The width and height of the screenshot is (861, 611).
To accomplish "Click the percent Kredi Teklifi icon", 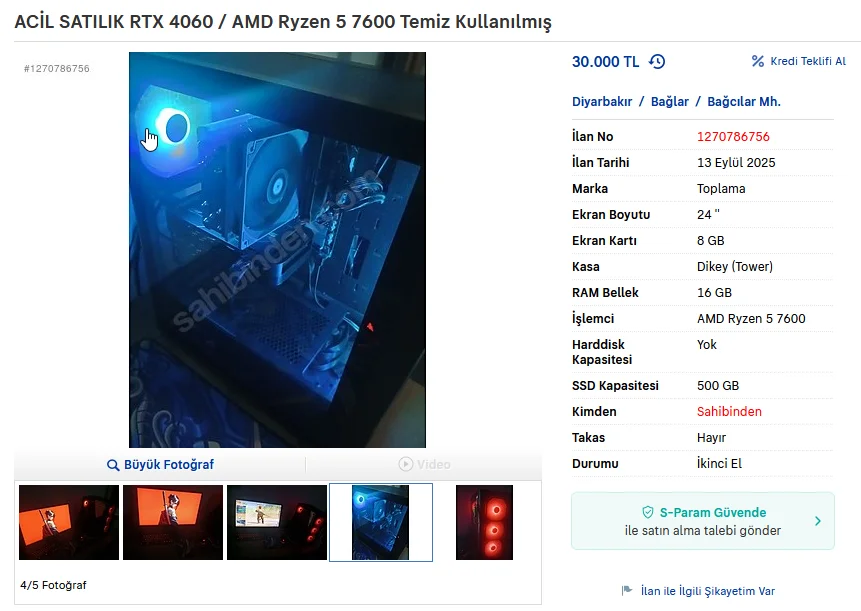I will tap(758, 61).
